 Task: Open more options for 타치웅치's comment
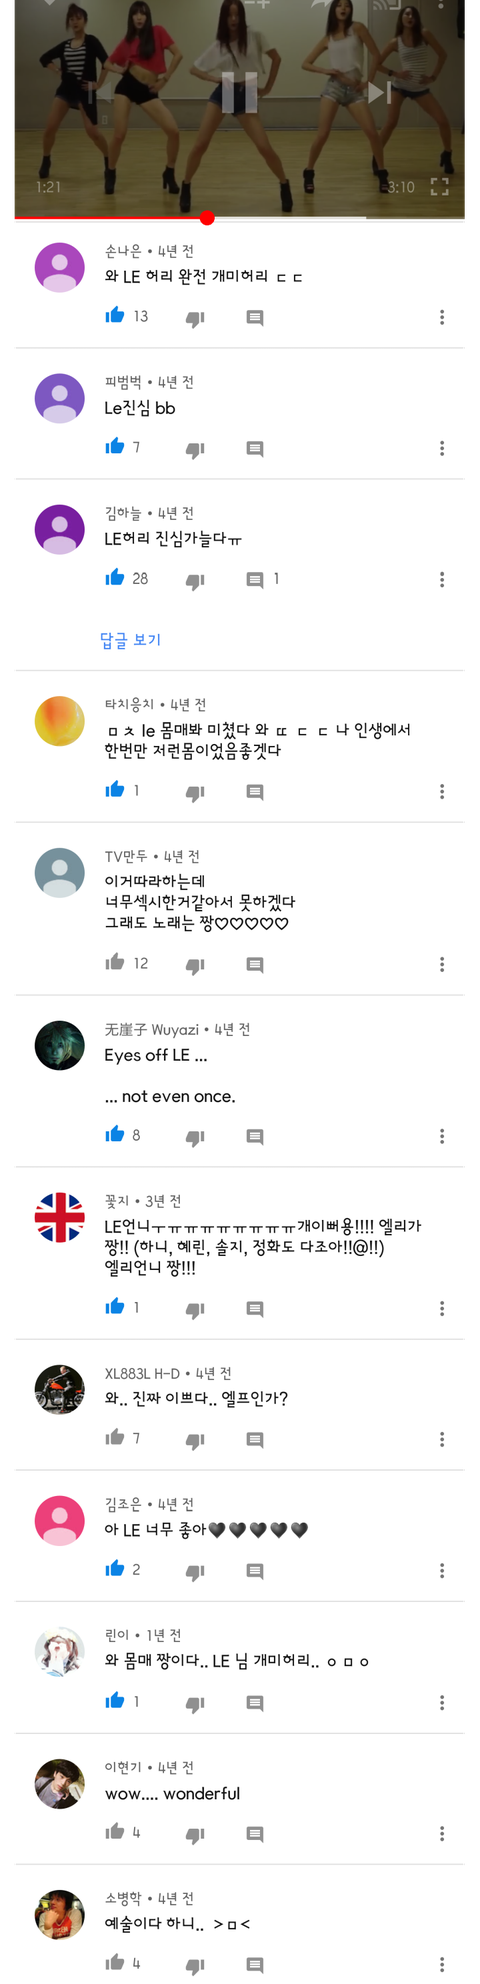442,791
